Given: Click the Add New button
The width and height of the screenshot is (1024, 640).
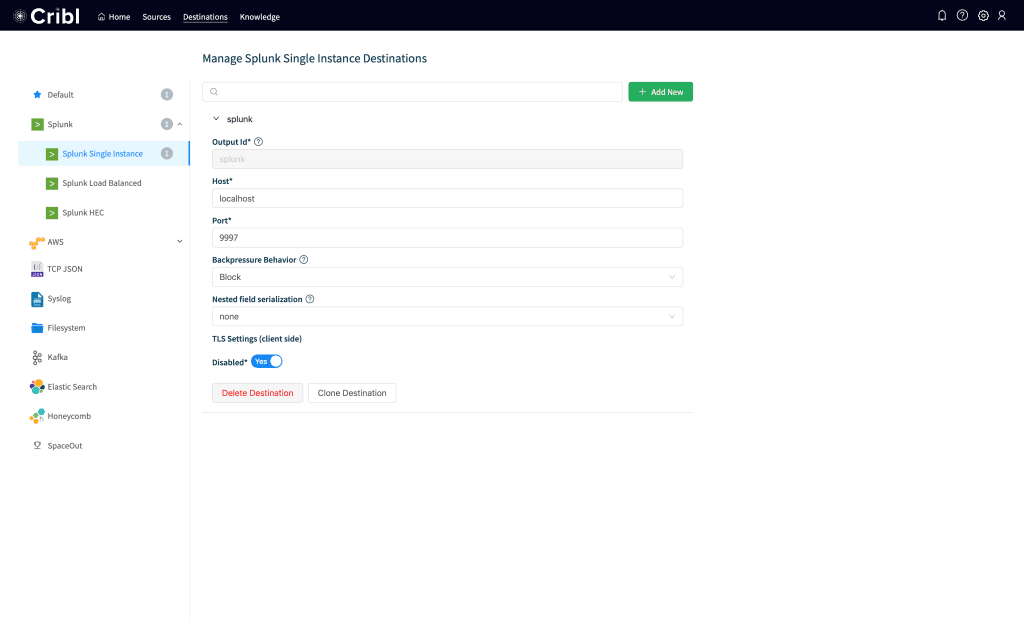Looking at the screenshot, I should 660,92.
